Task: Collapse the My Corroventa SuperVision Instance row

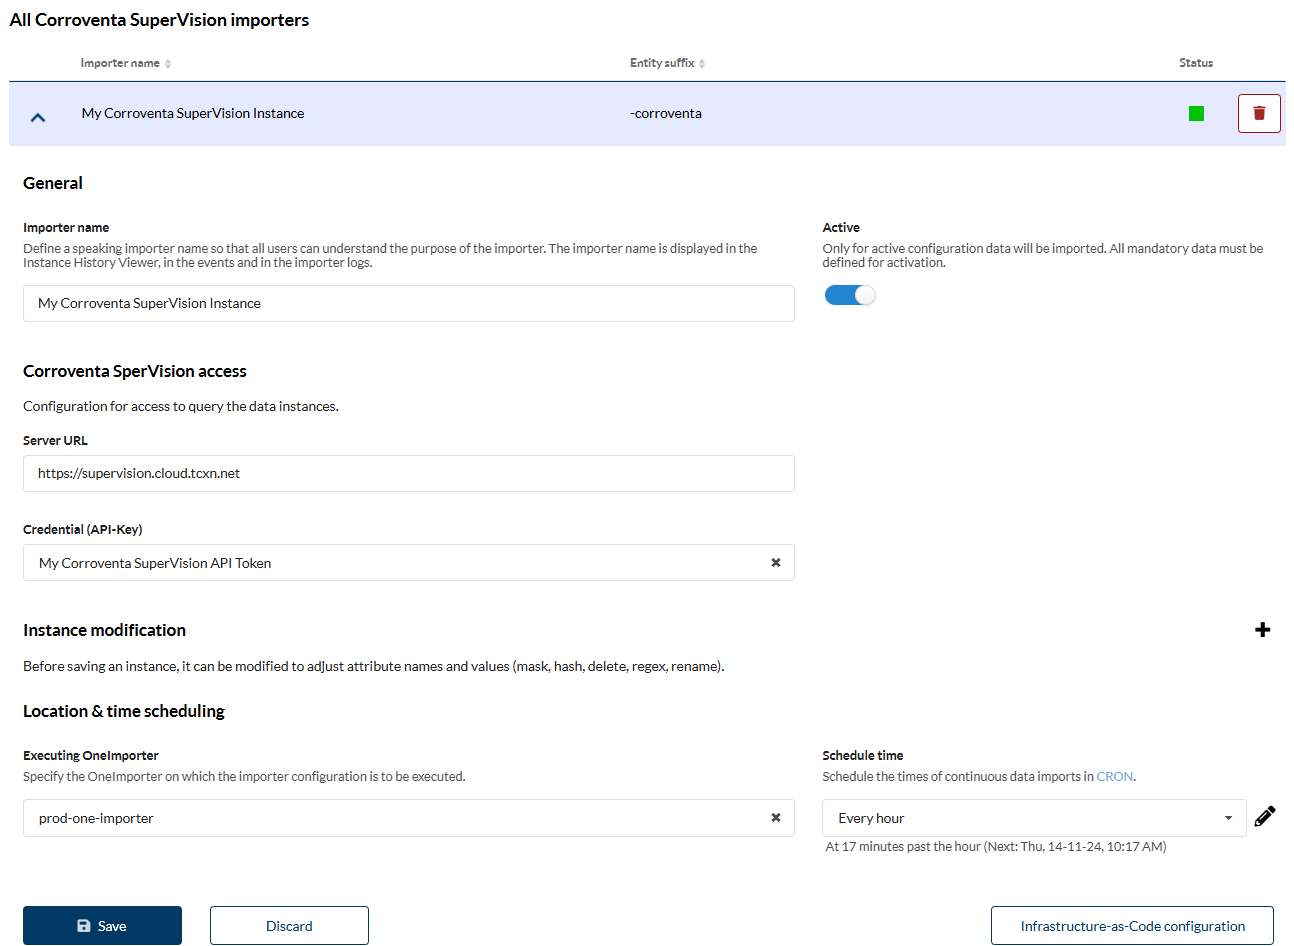Action: [38, 117]
